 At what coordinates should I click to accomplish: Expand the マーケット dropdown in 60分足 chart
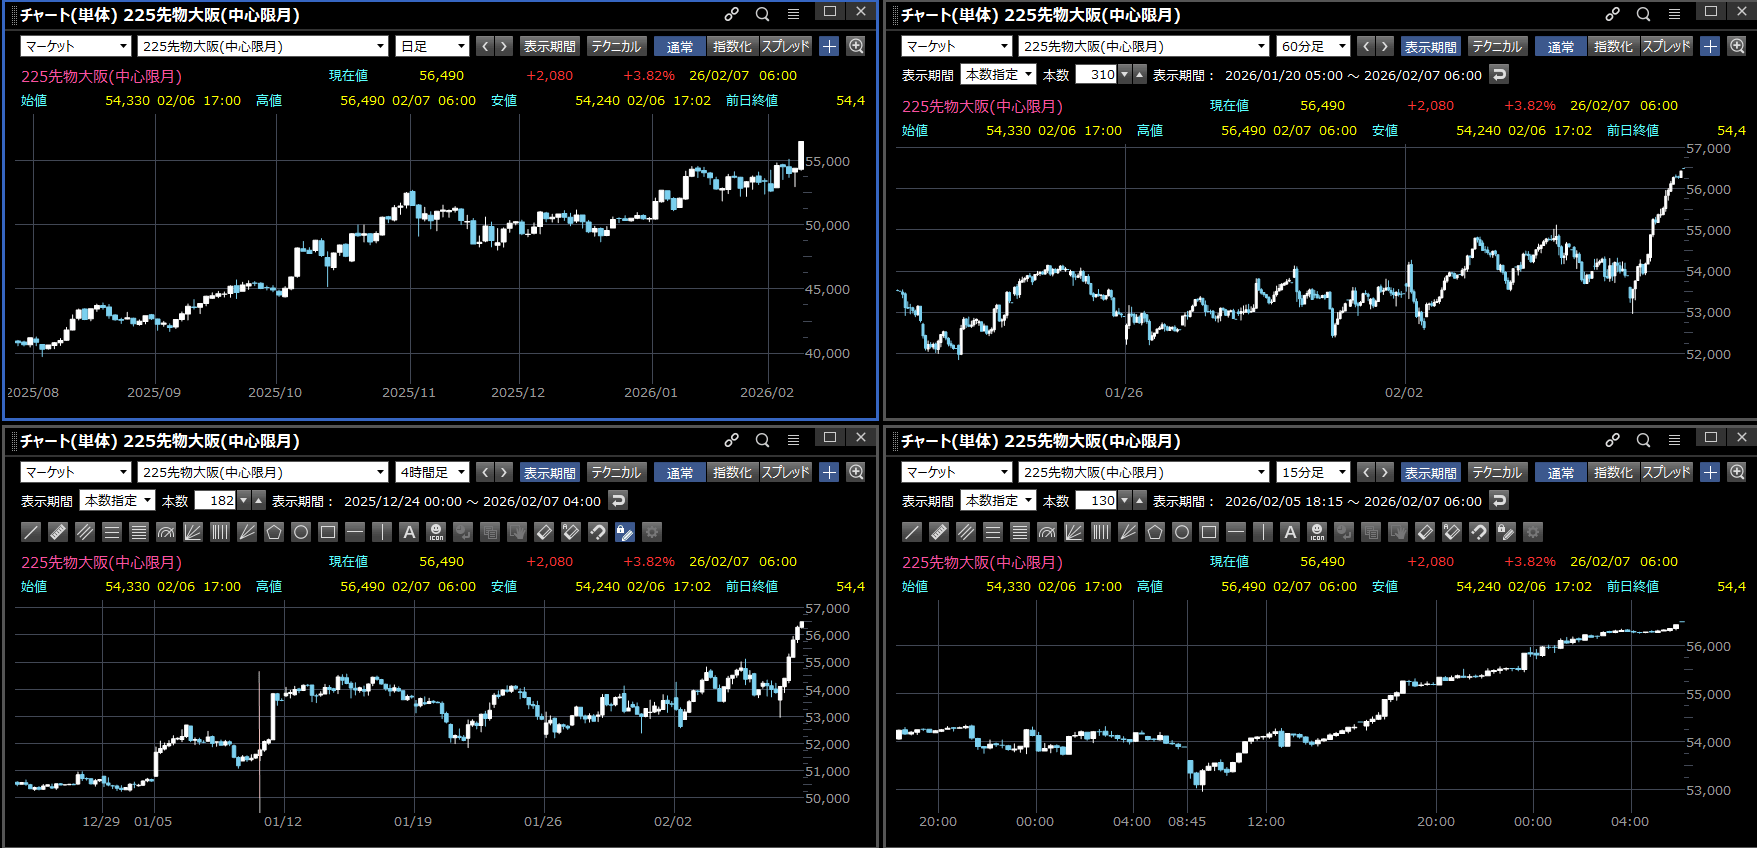tap(957, 46)
